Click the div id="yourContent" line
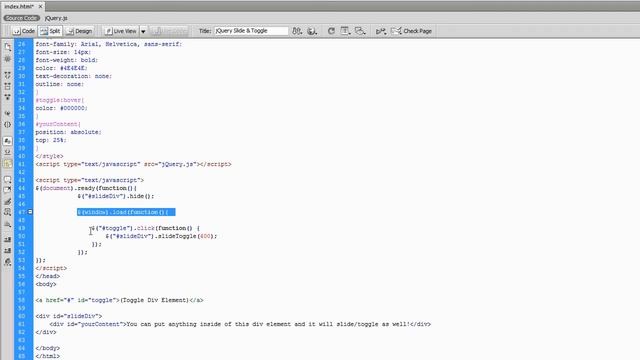 point(240,324)
